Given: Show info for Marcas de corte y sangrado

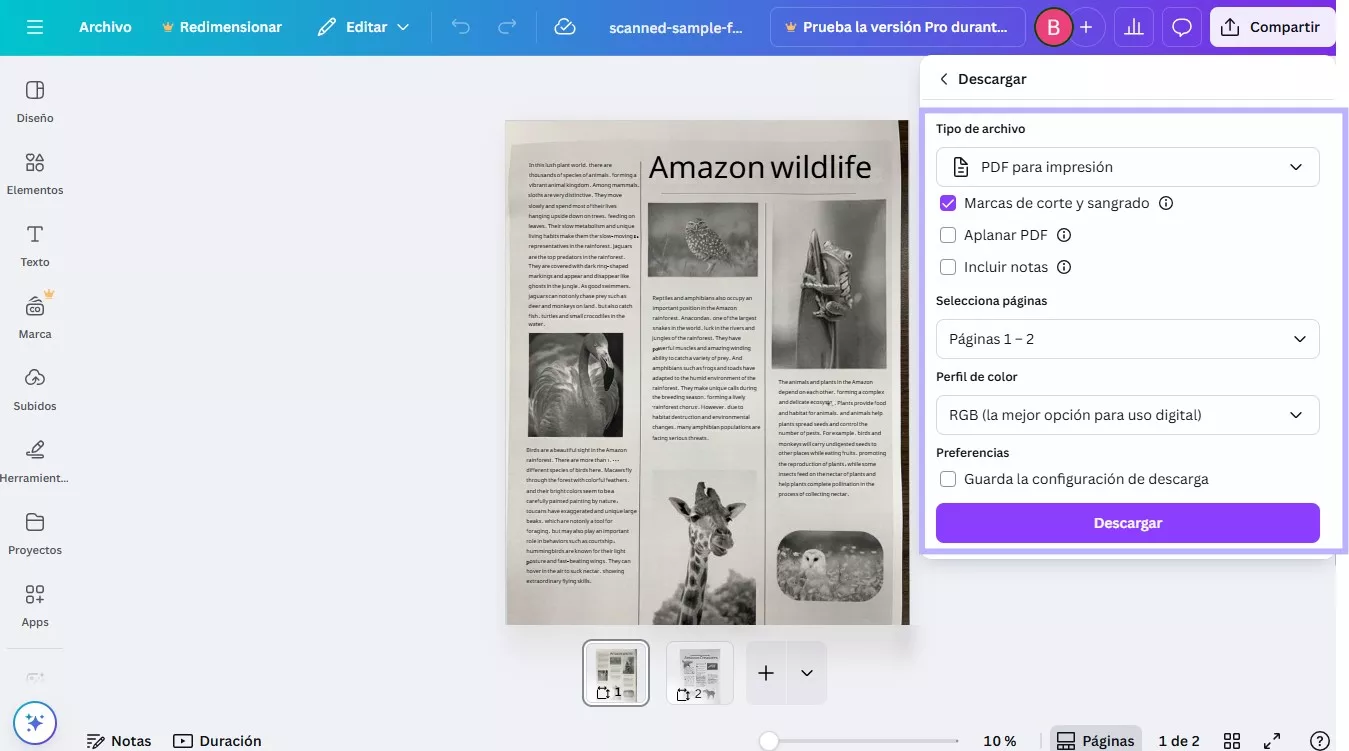Looking at the screenshot, I should [x=1165, y=203].
